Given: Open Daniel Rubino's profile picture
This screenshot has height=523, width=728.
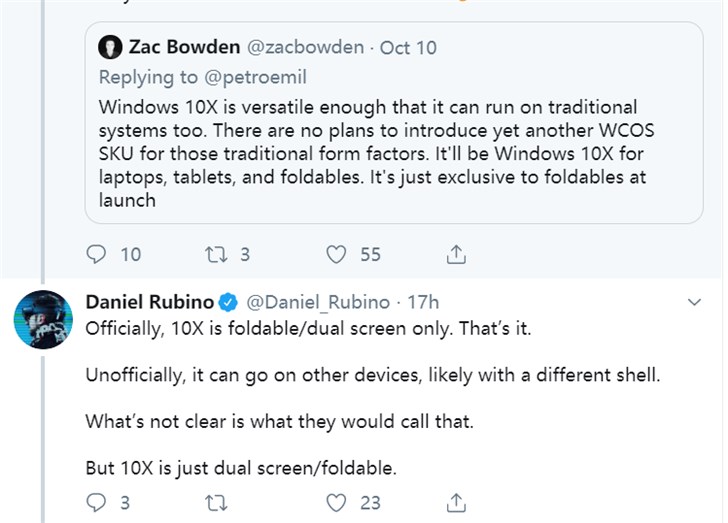Looking at the screenshot, I should 42,320.
